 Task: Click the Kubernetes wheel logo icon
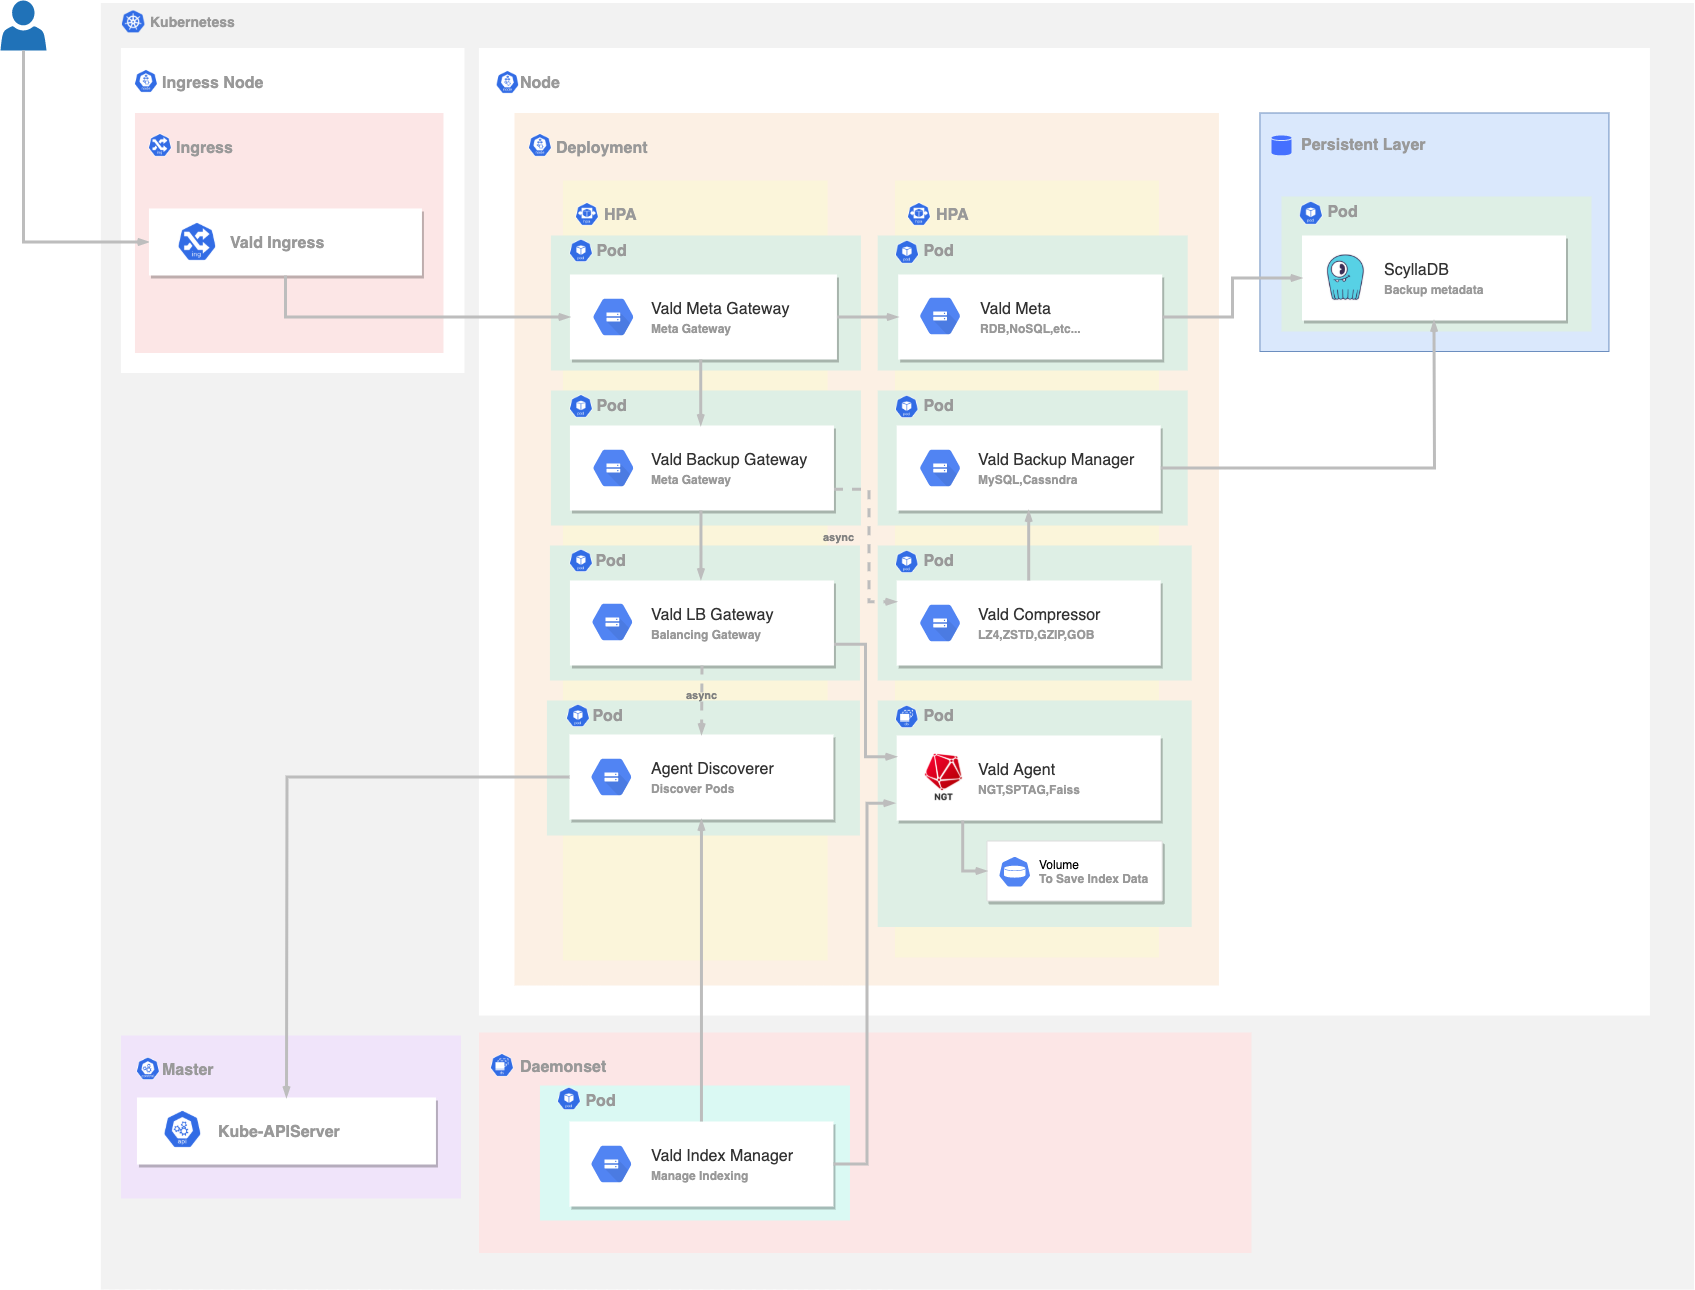pos(133,22)
